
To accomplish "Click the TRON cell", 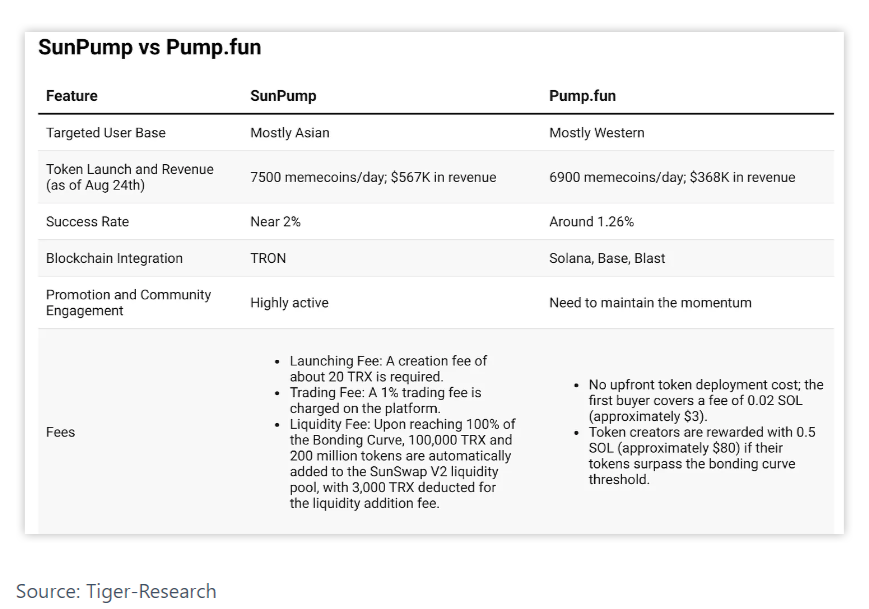I will click(268, 258).
